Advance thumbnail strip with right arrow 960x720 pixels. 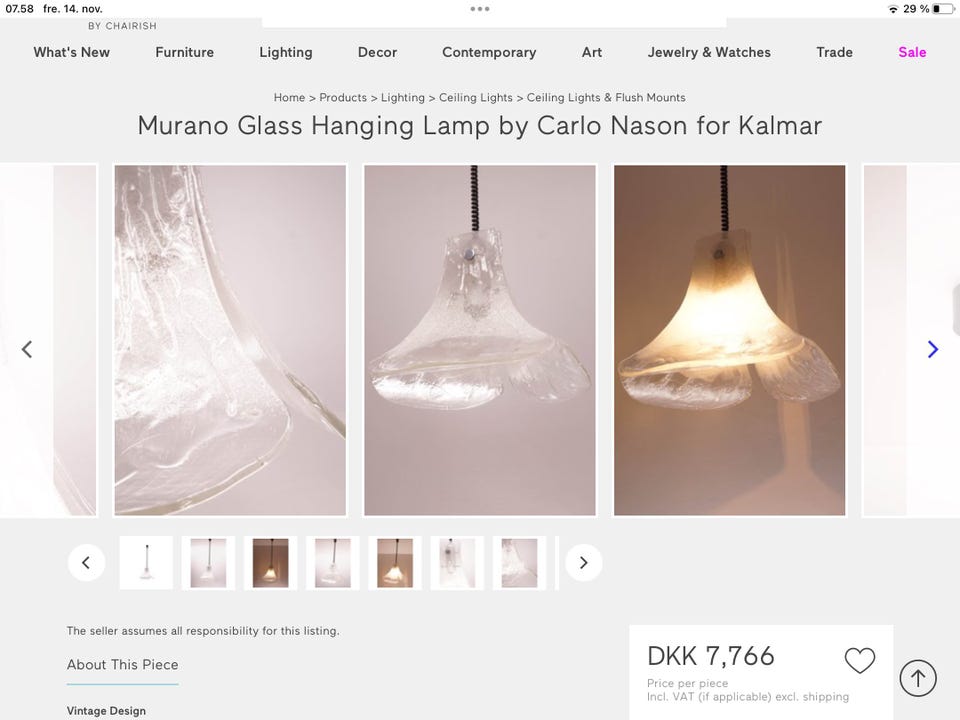(x=583, y=563)
